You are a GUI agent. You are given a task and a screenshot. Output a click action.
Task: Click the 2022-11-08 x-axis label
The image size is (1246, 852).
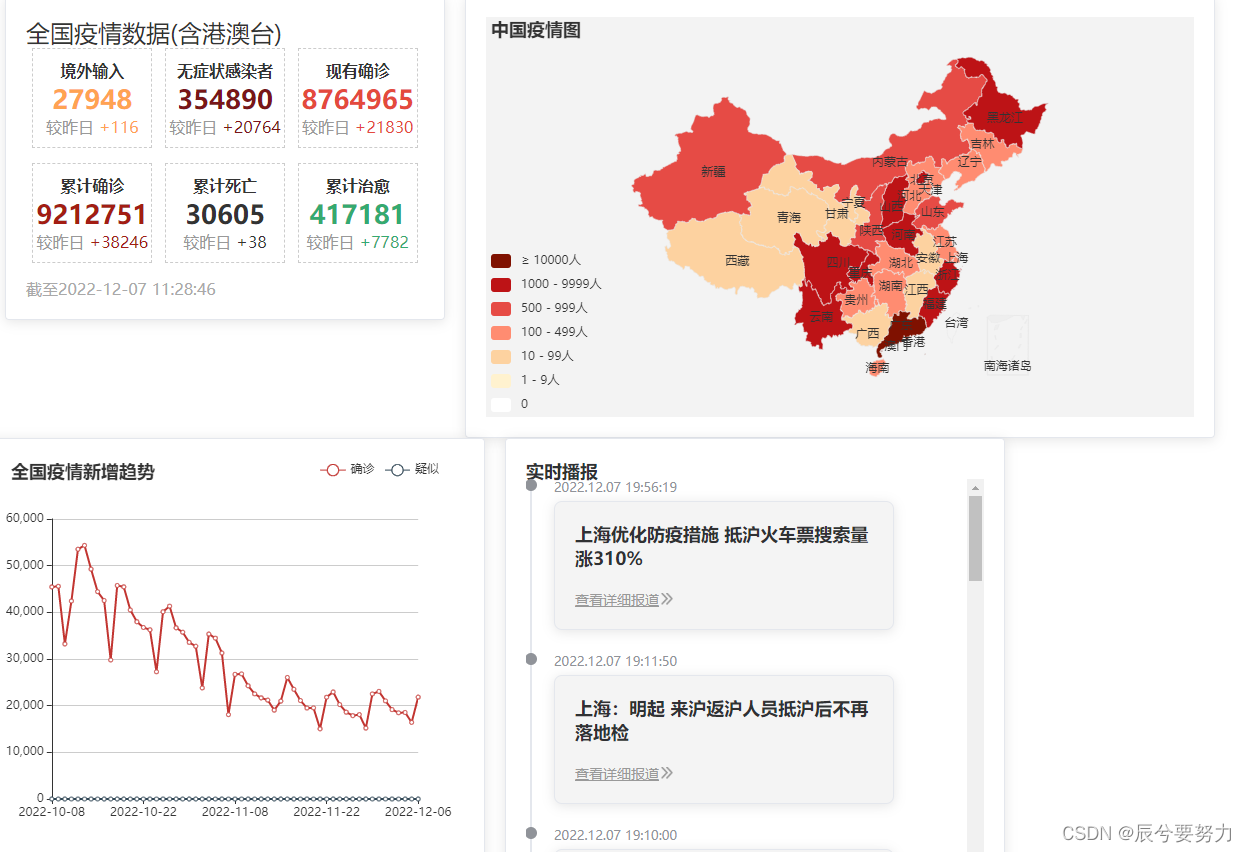click(x=235, y=812)
